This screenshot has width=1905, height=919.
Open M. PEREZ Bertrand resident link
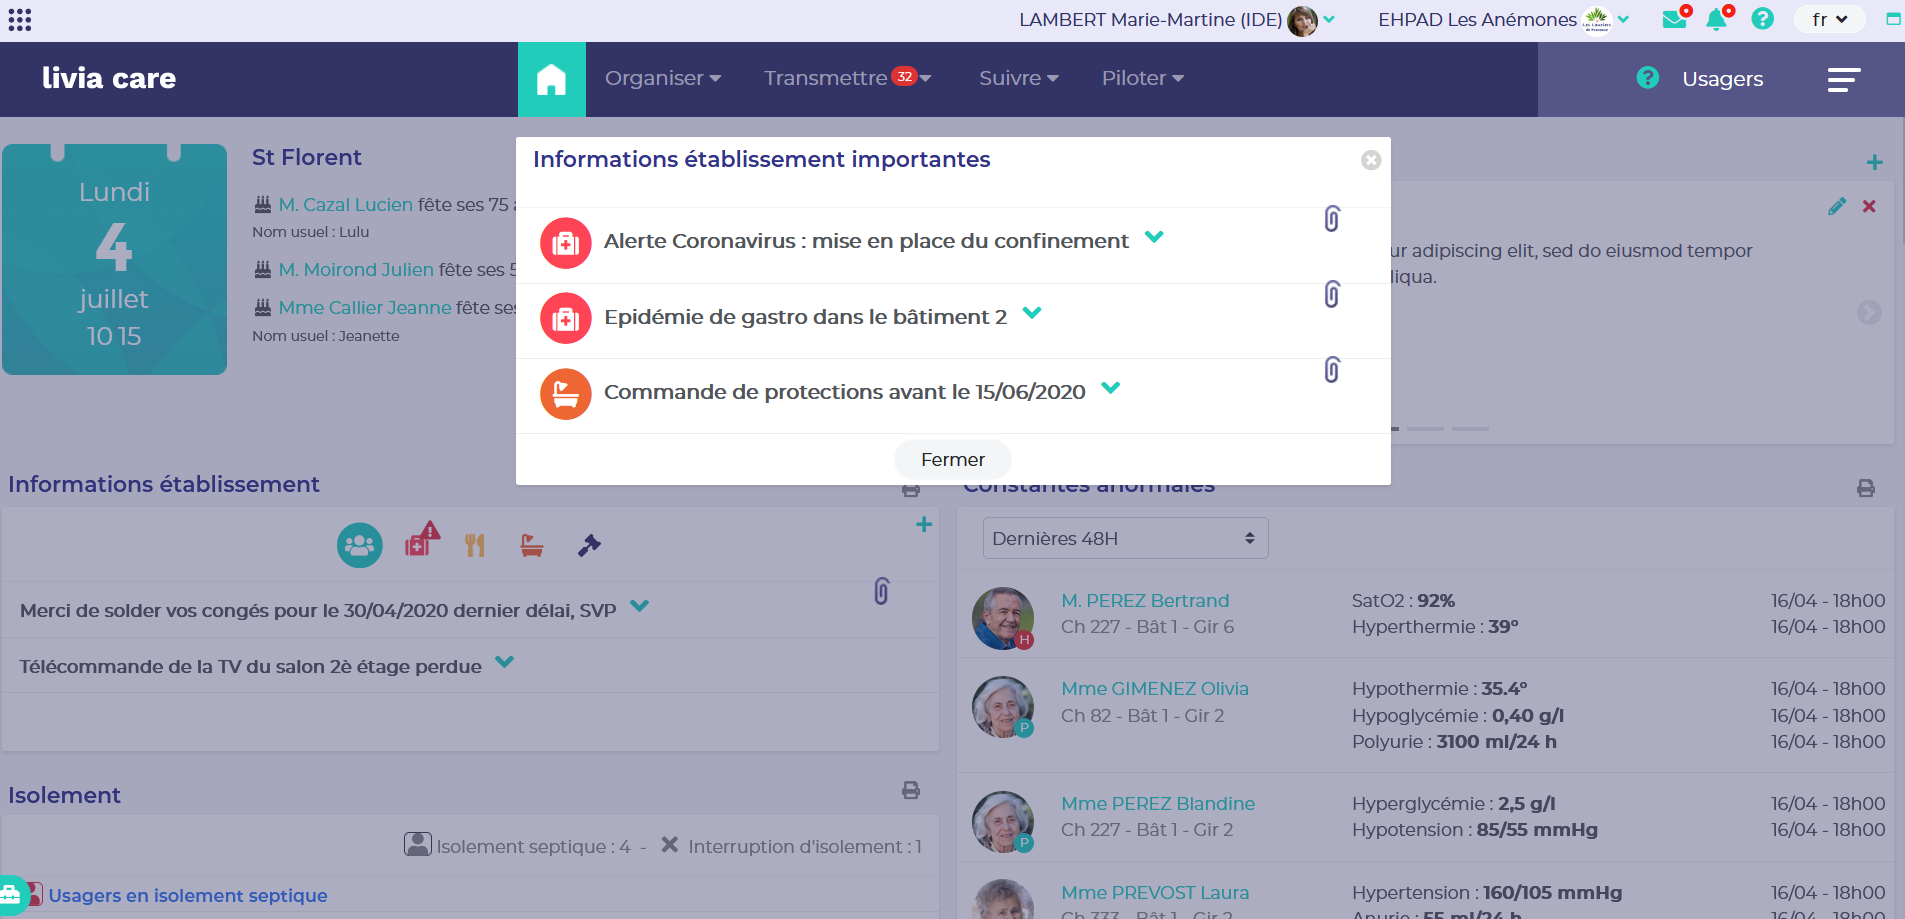coord(1145,600)
